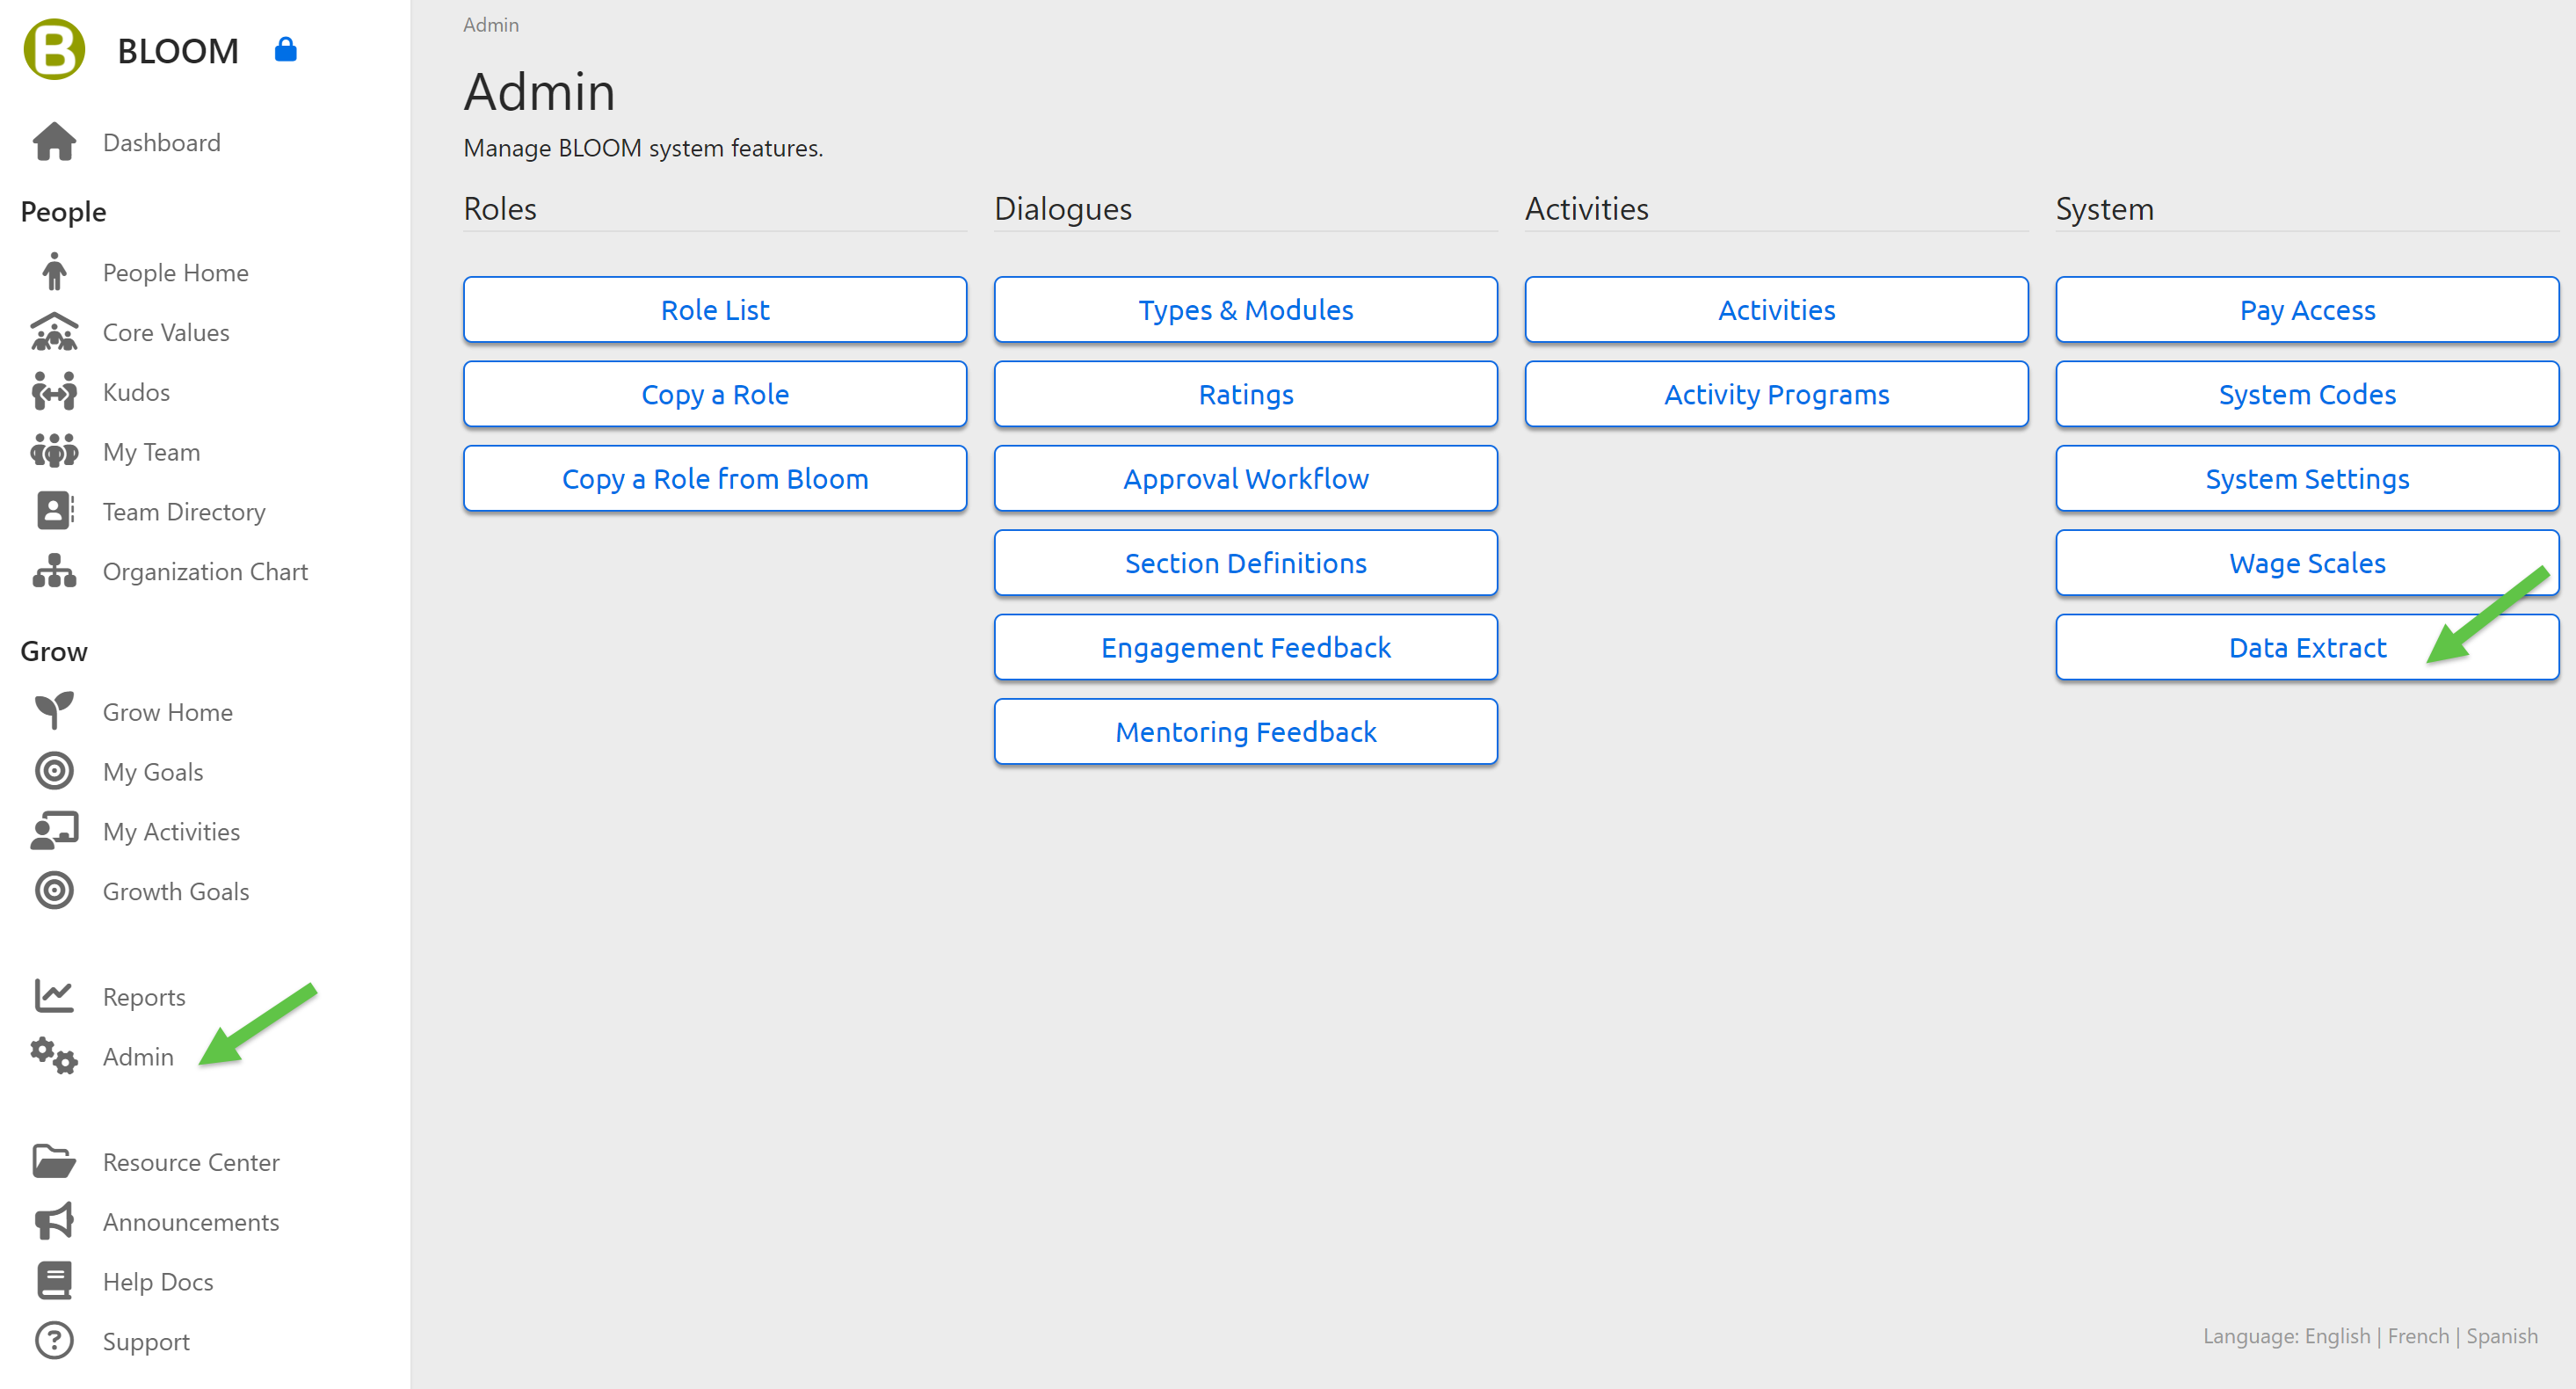
Task: Go to My Activities
Action: (171, 831)
